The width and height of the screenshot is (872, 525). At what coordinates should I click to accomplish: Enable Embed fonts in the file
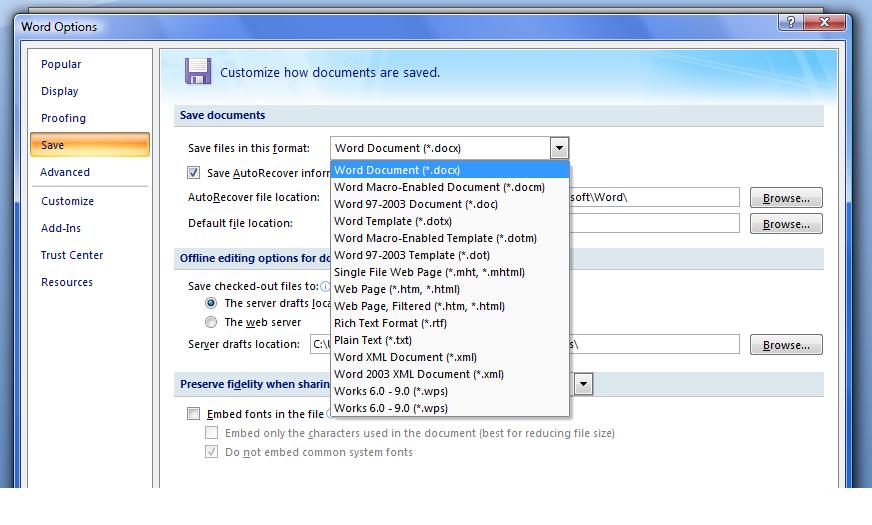coord(194,413)
